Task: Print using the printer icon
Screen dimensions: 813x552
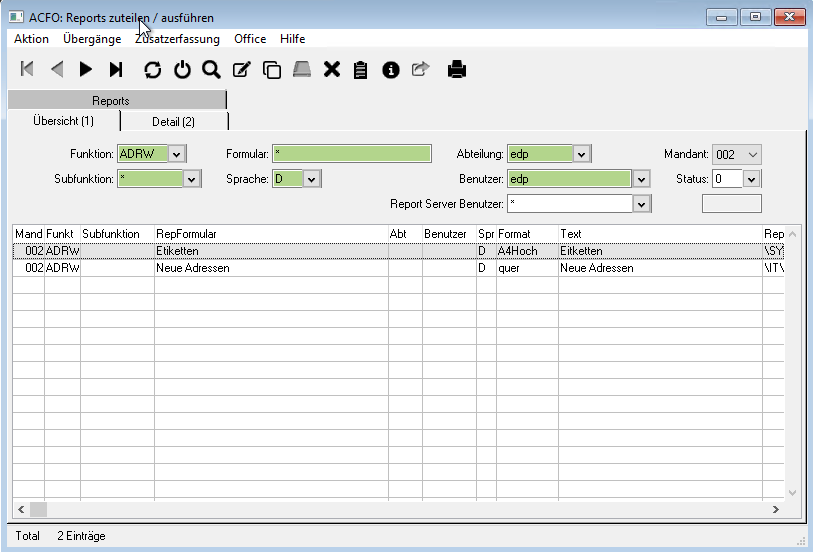Action: 456,69
